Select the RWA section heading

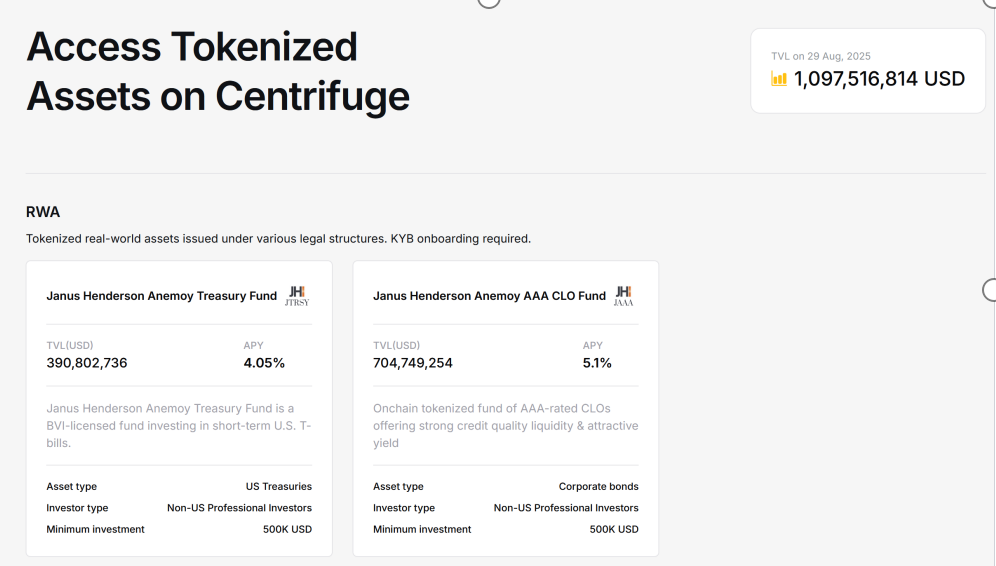(43, 212)
